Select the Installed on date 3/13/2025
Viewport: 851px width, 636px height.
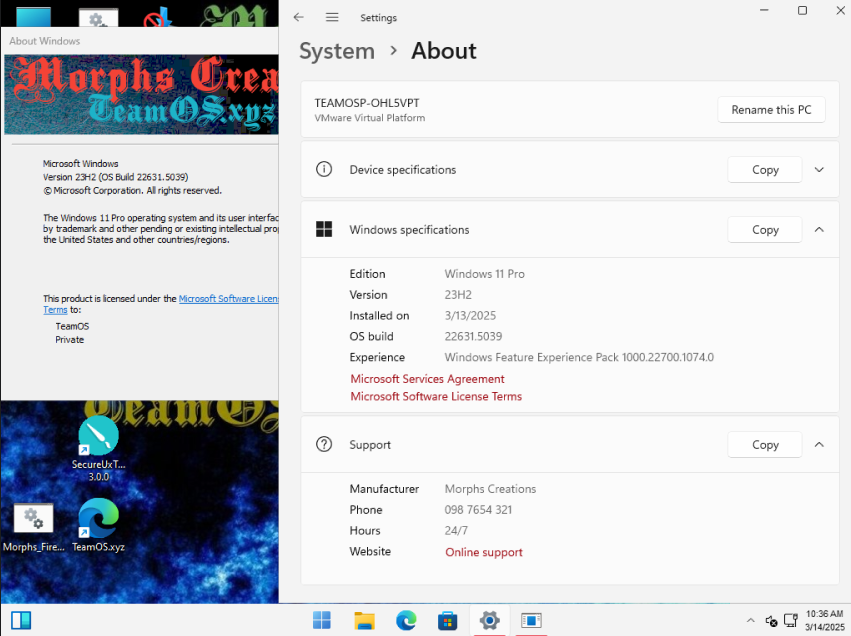[470, 316]
